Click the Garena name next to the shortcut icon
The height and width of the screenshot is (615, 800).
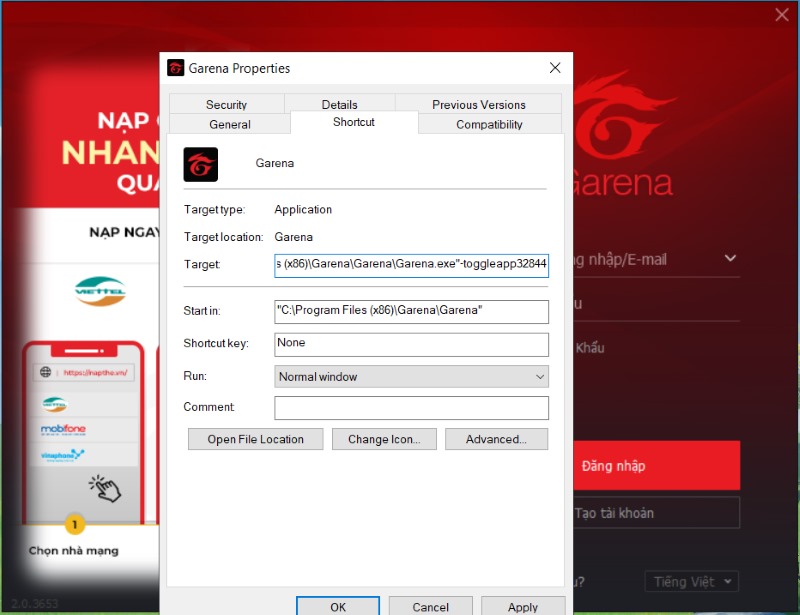click(274, 163)
